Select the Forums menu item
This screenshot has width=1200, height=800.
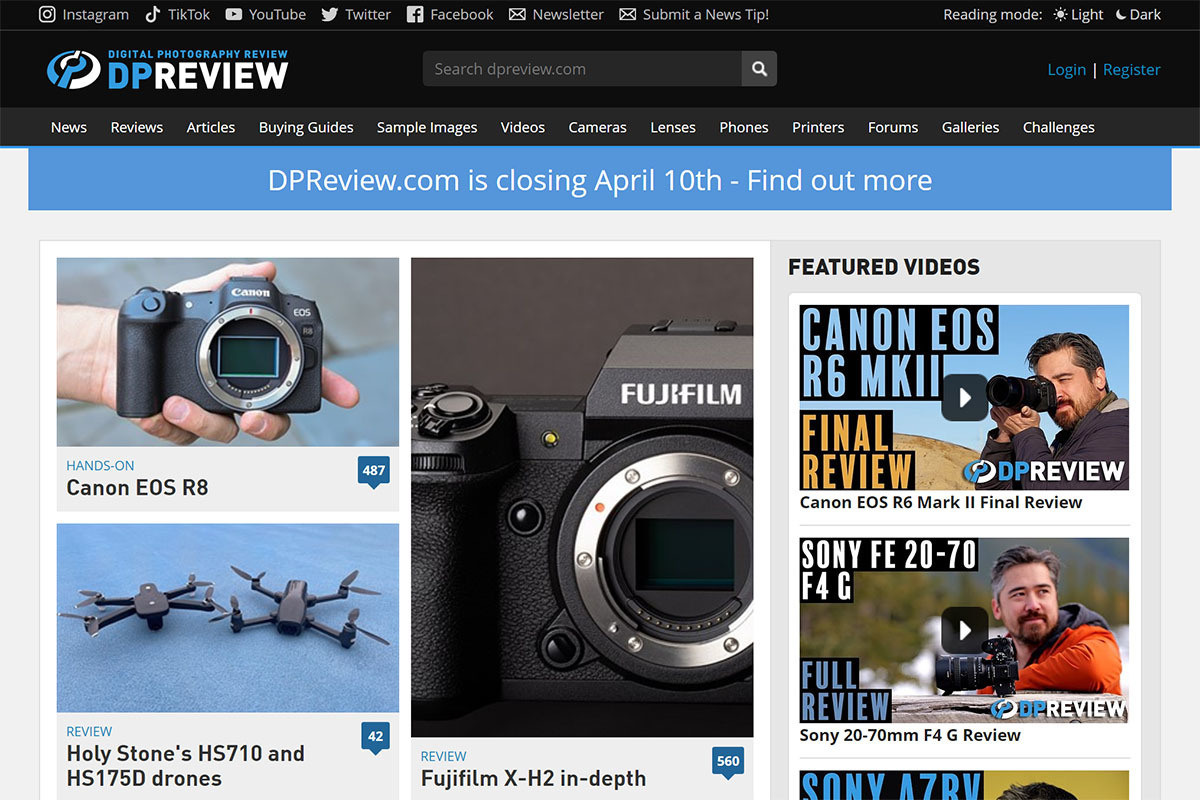tap(892, 127)
